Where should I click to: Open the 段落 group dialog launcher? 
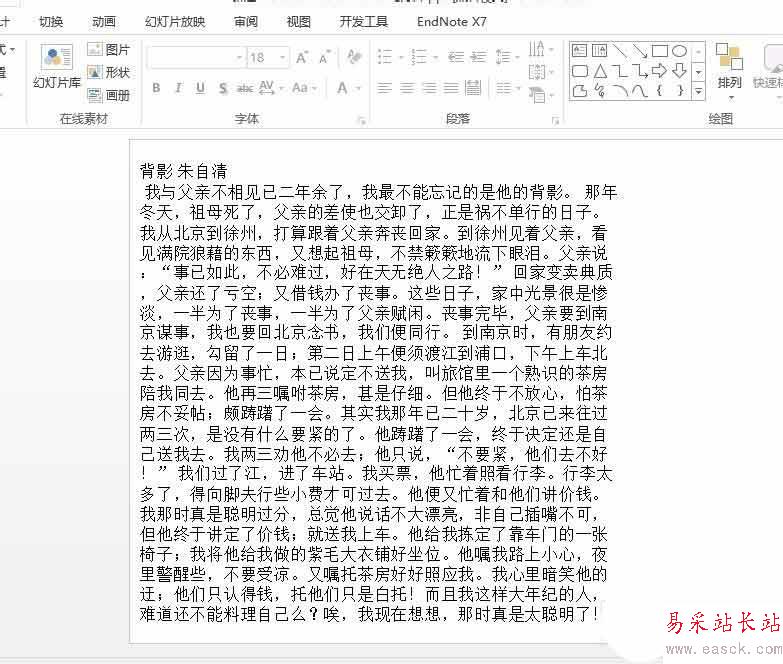tap(555, 120)
